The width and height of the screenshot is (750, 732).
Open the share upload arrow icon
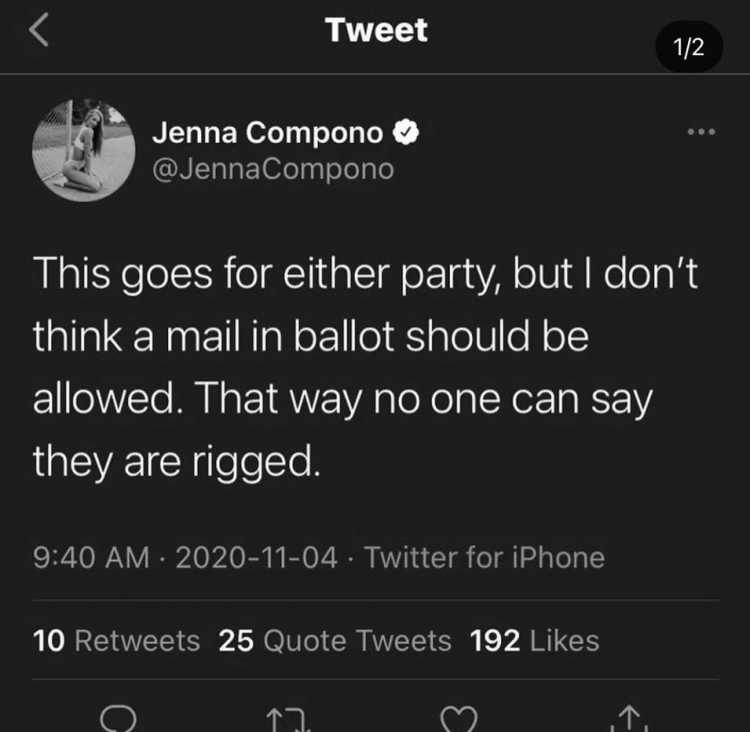[629, 718]
